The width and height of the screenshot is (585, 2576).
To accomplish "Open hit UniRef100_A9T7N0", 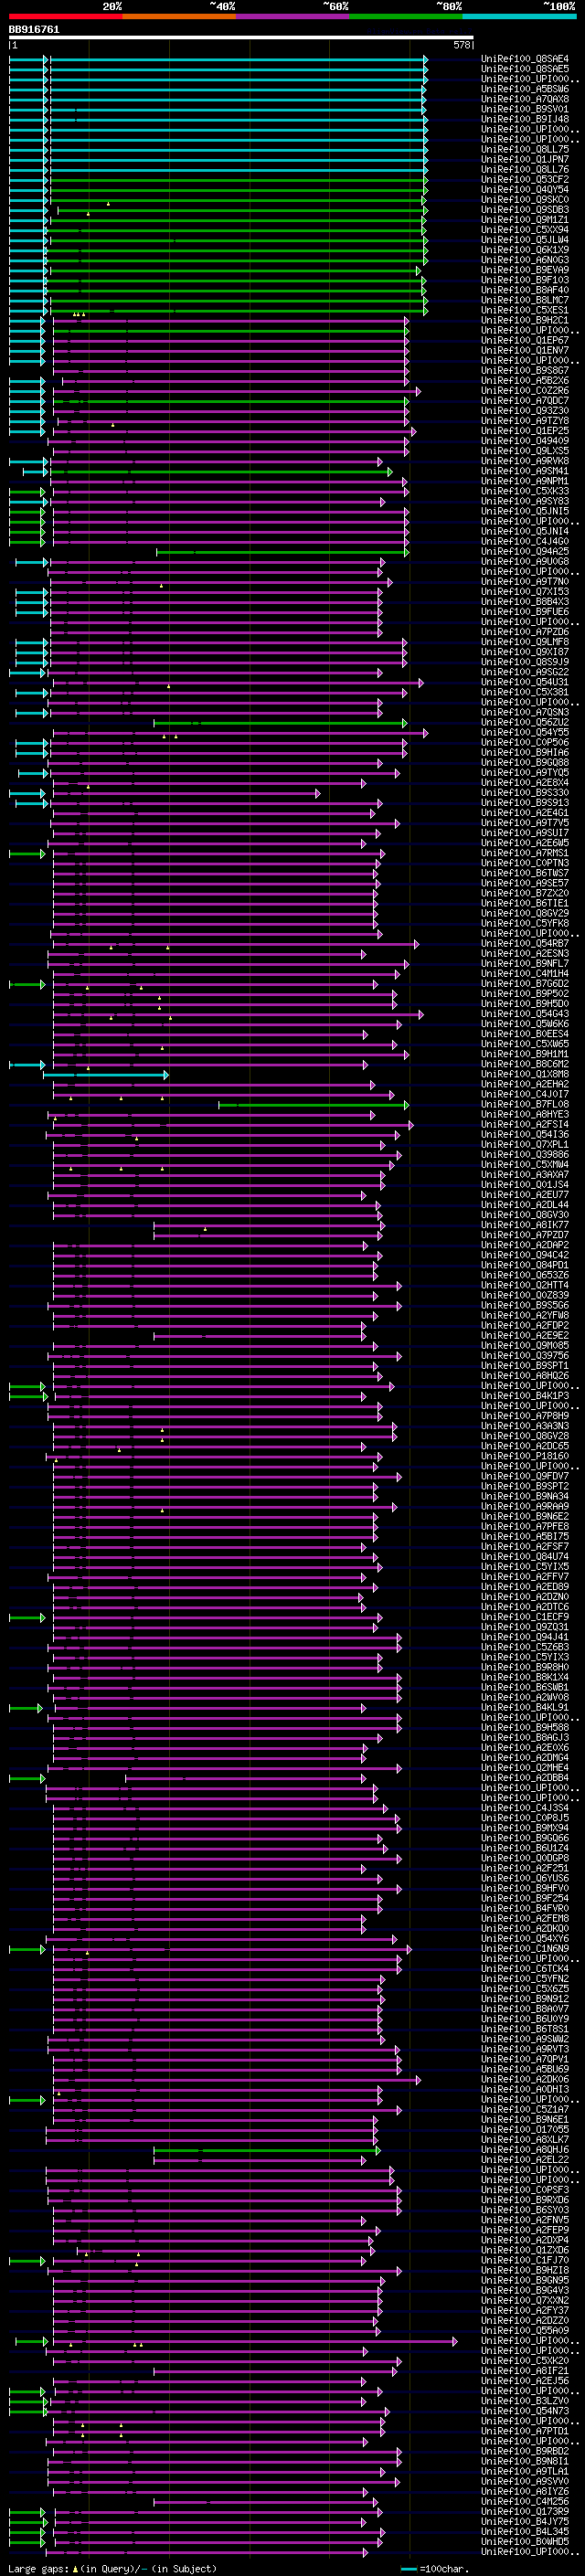I will tap(525, 581).
